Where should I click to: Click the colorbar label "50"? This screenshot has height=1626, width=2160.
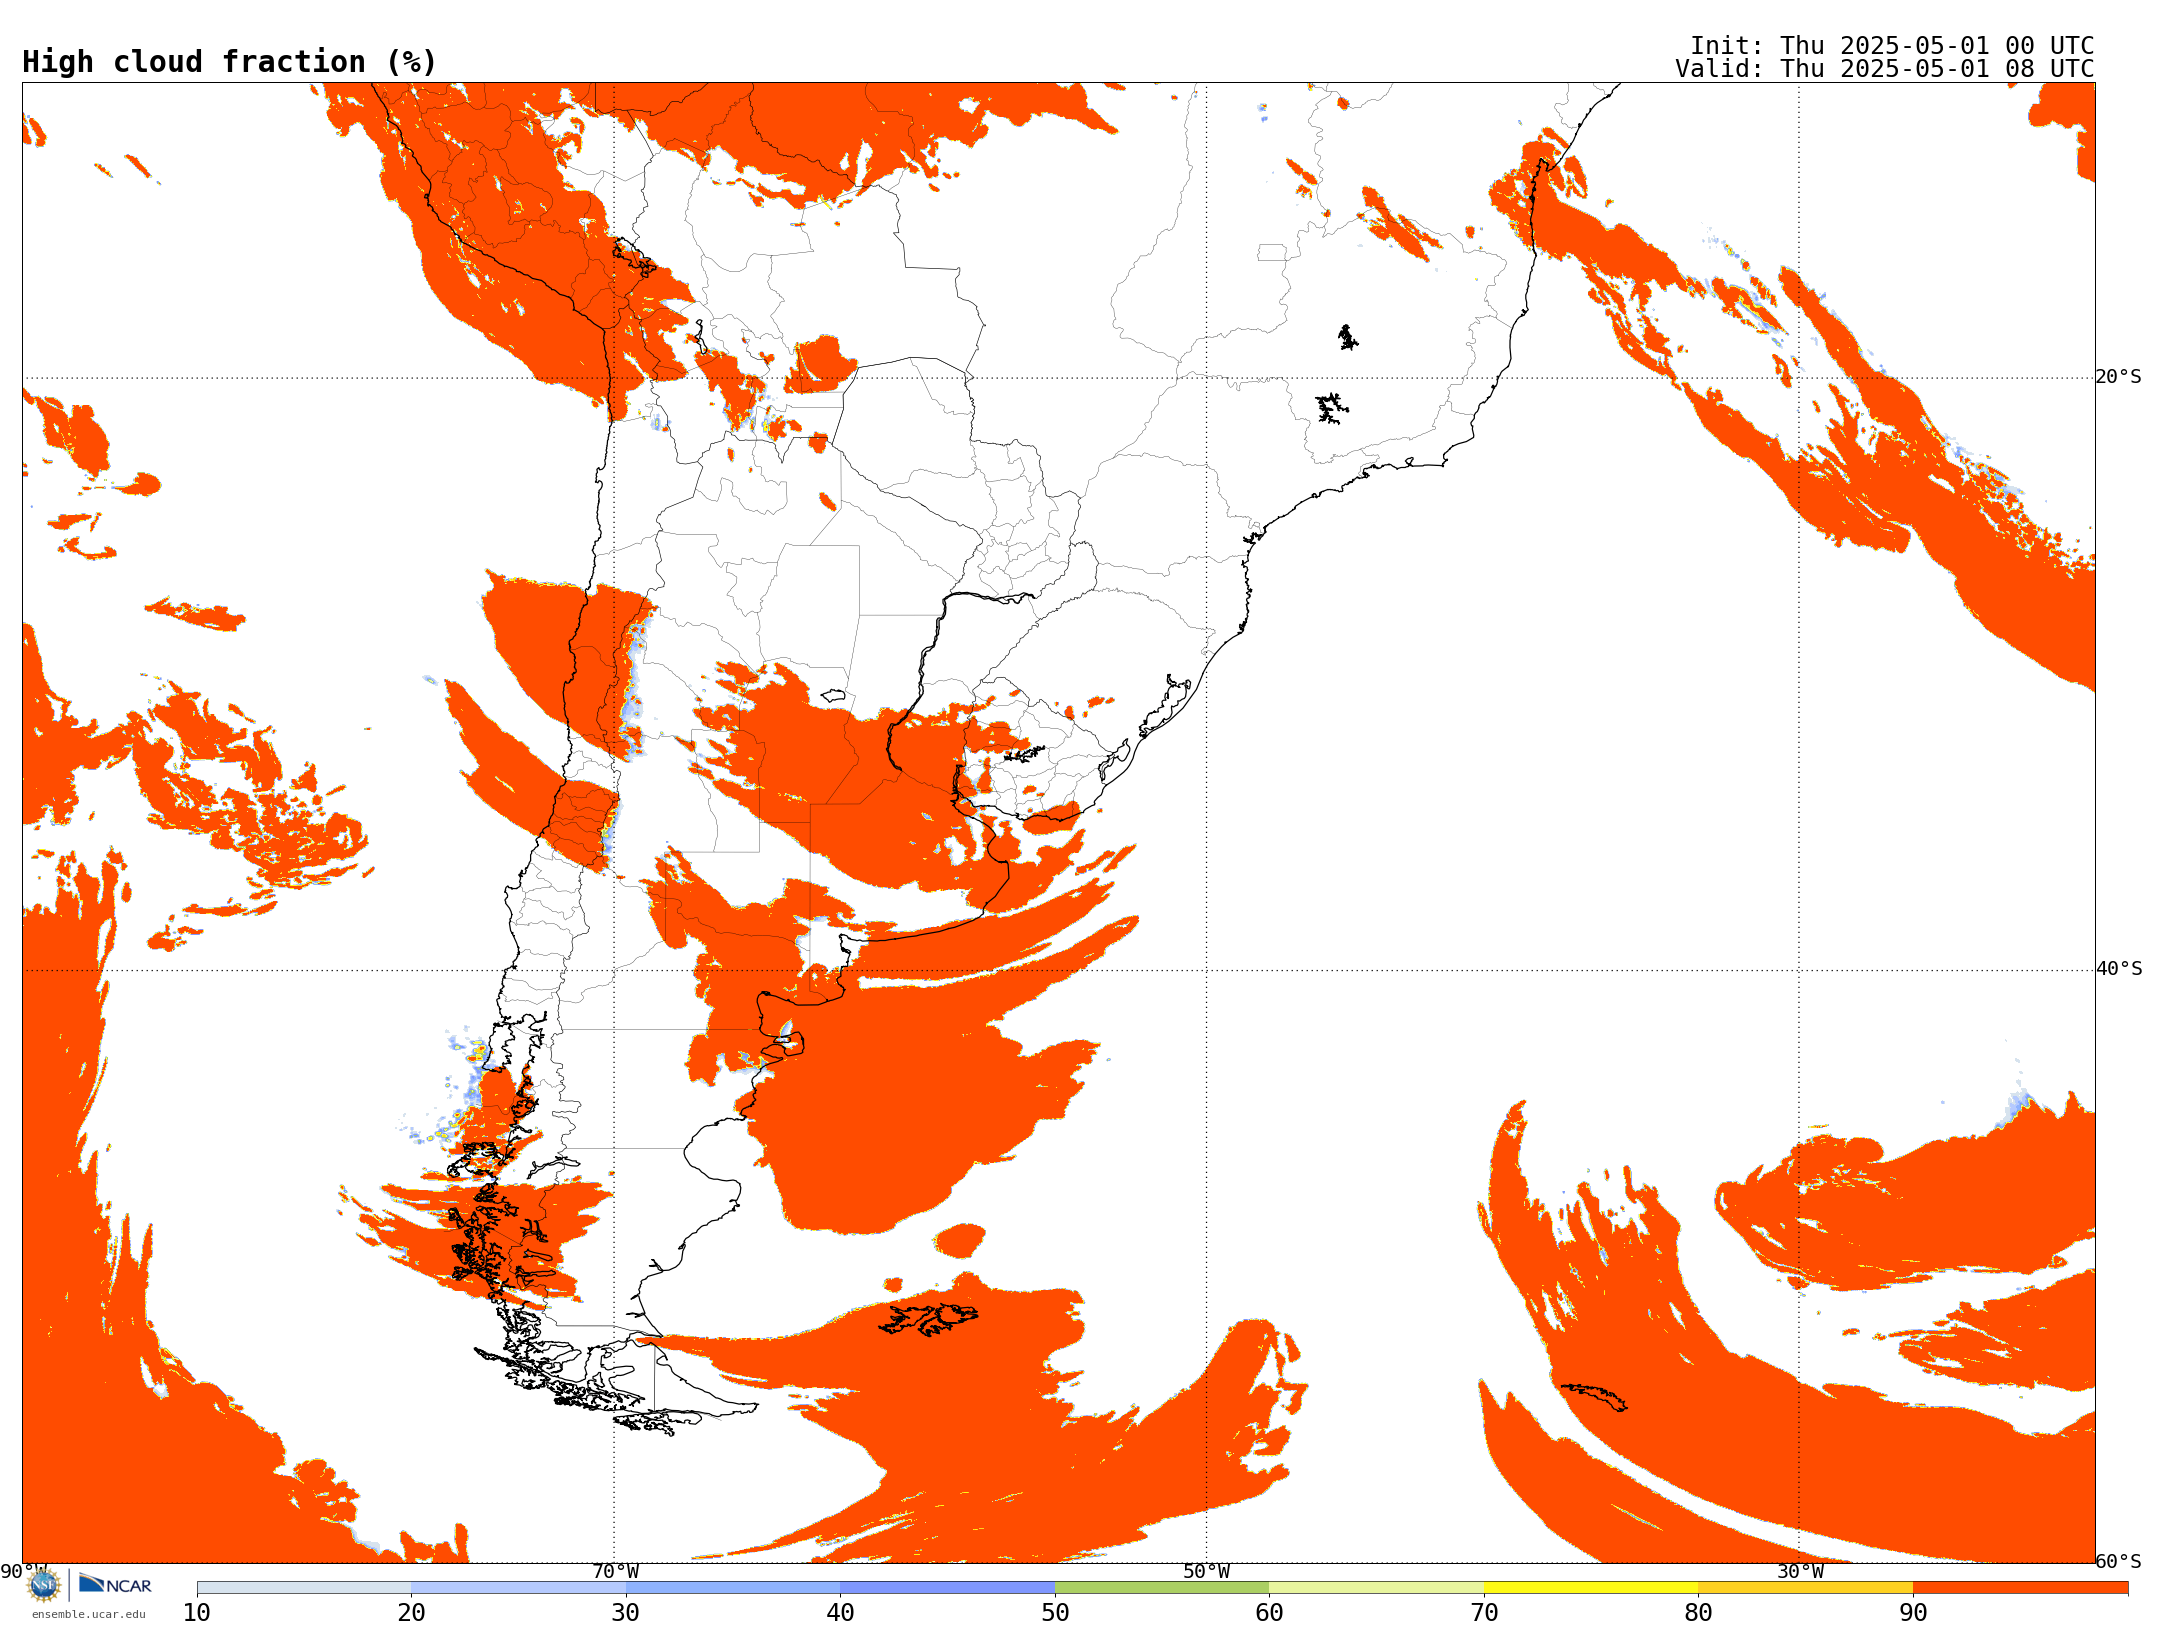tap(1055, 1612)
